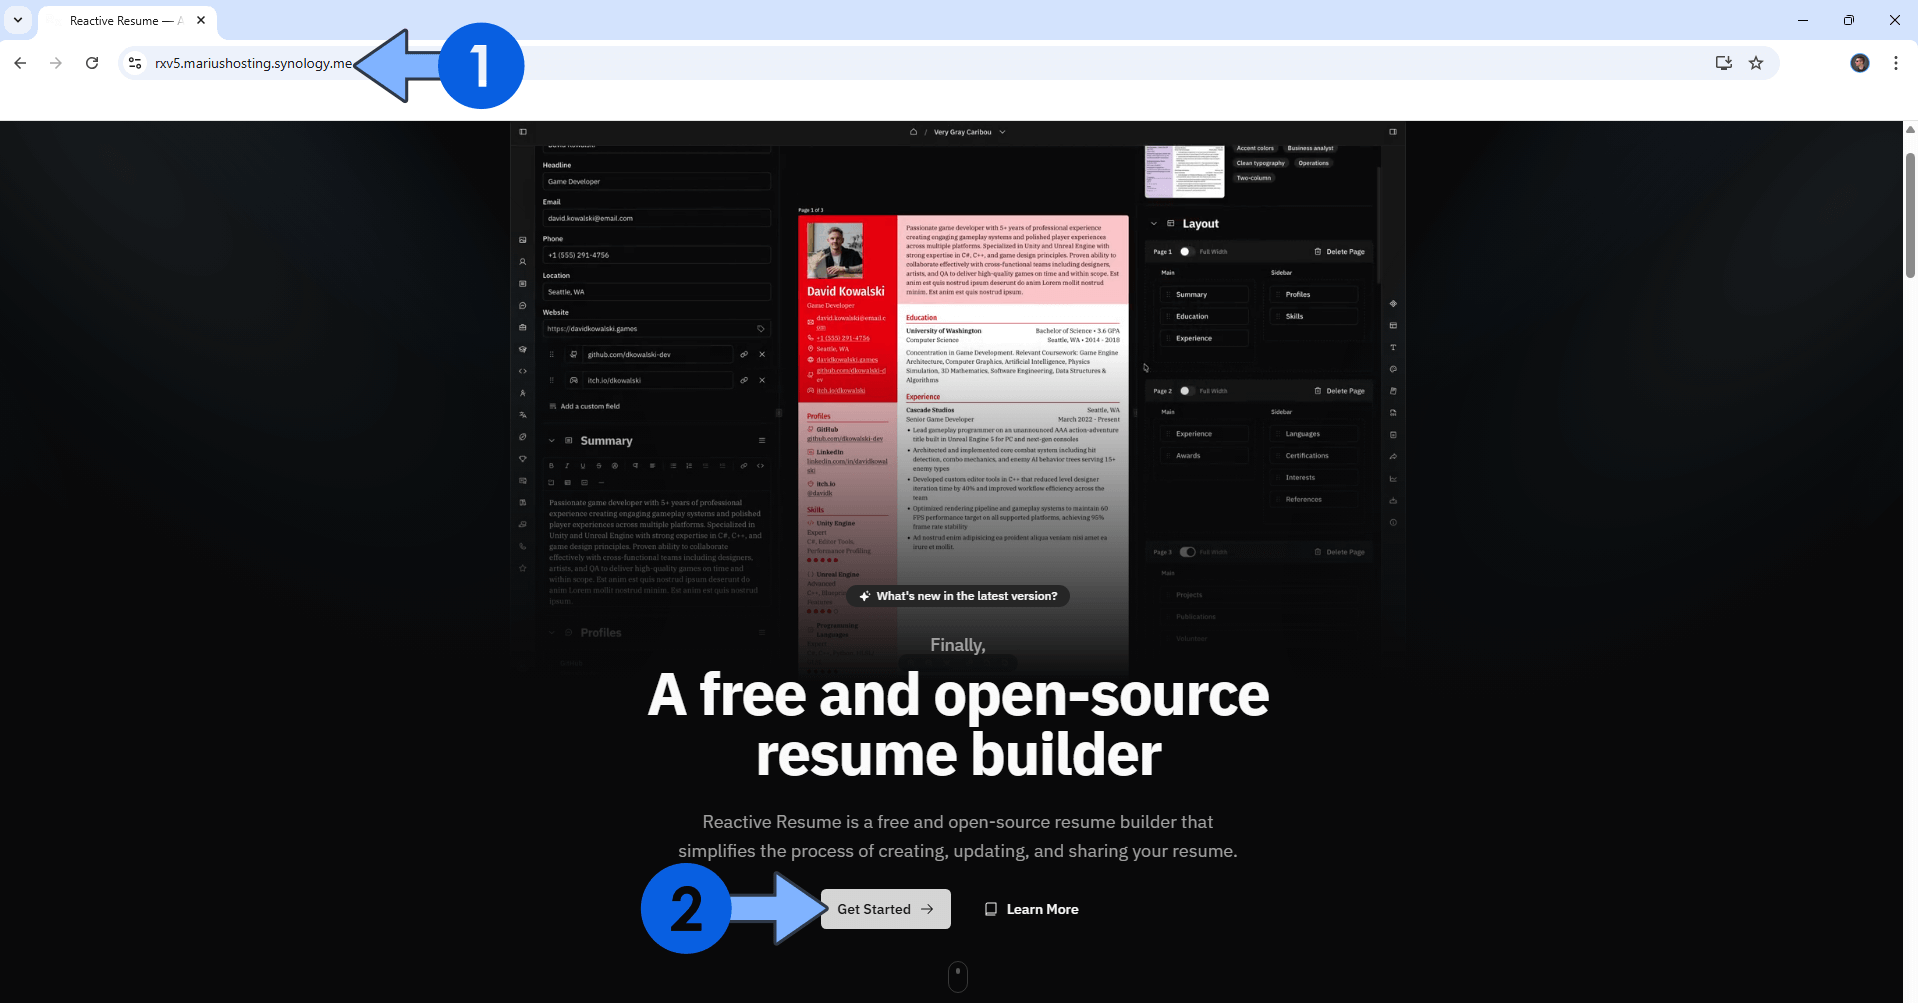This screenshot has width=1918, height=1003.
Task: Click the home icon in resume breadcrumb
Action: 913,132
